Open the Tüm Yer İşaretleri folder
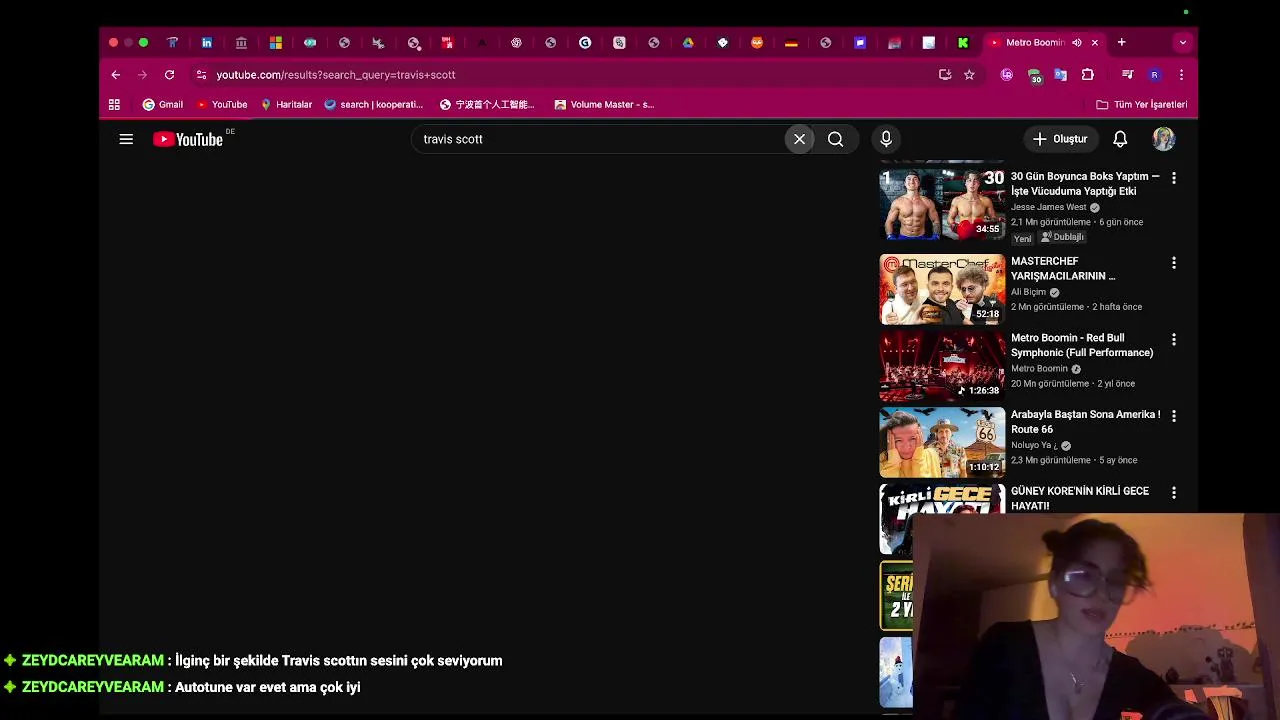Image resolution: width=1280 pixels, height=720 pixels. point(1141,104)
